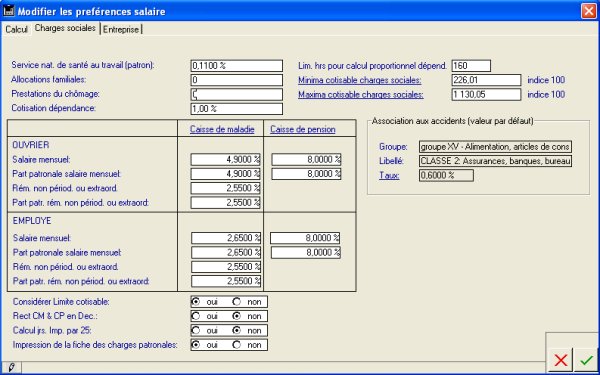The height and width of the screenshot is (375, 600).
Task: Select non for Impression de la fiche
Action: coord(237,345)
